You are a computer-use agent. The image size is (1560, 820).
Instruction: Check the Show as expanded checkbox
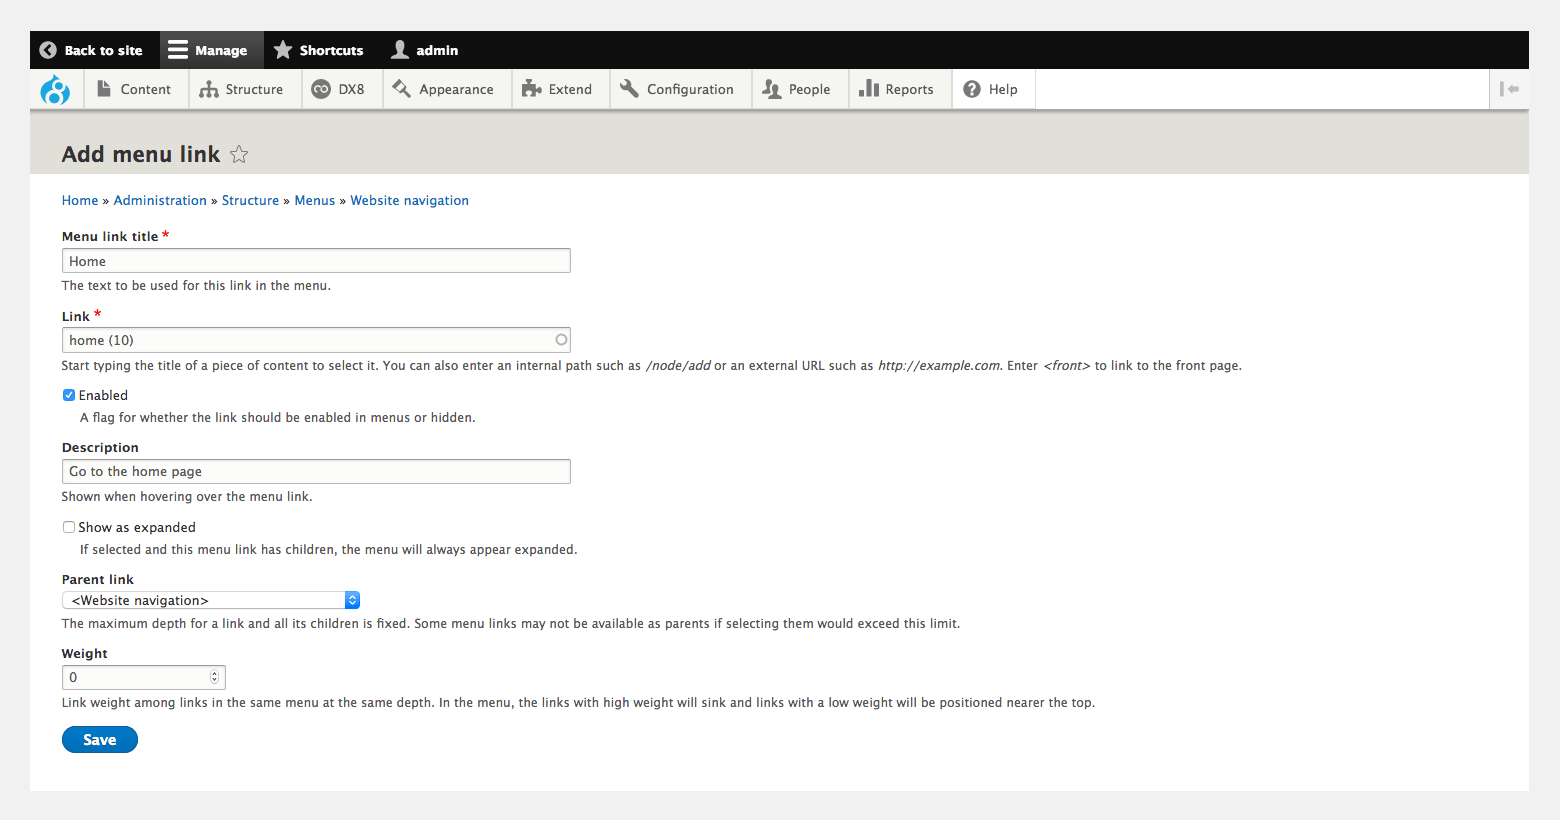(69, 527)
